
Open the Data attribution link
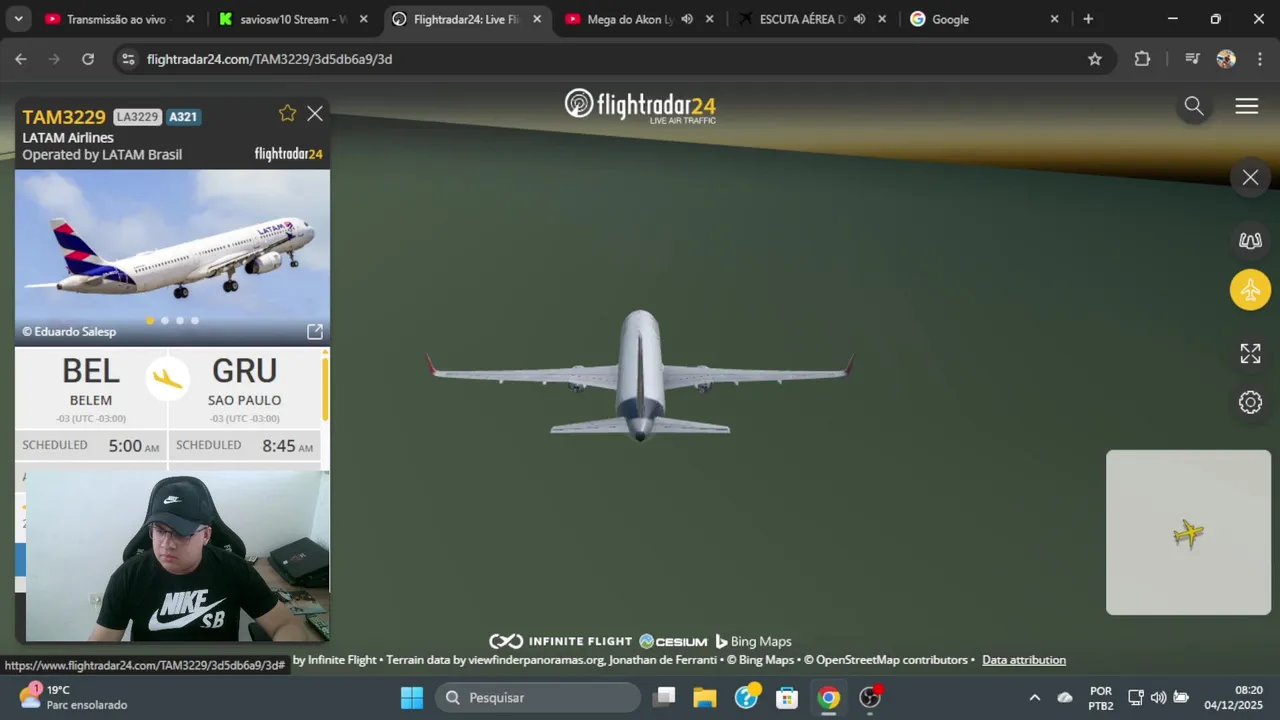1024,660
